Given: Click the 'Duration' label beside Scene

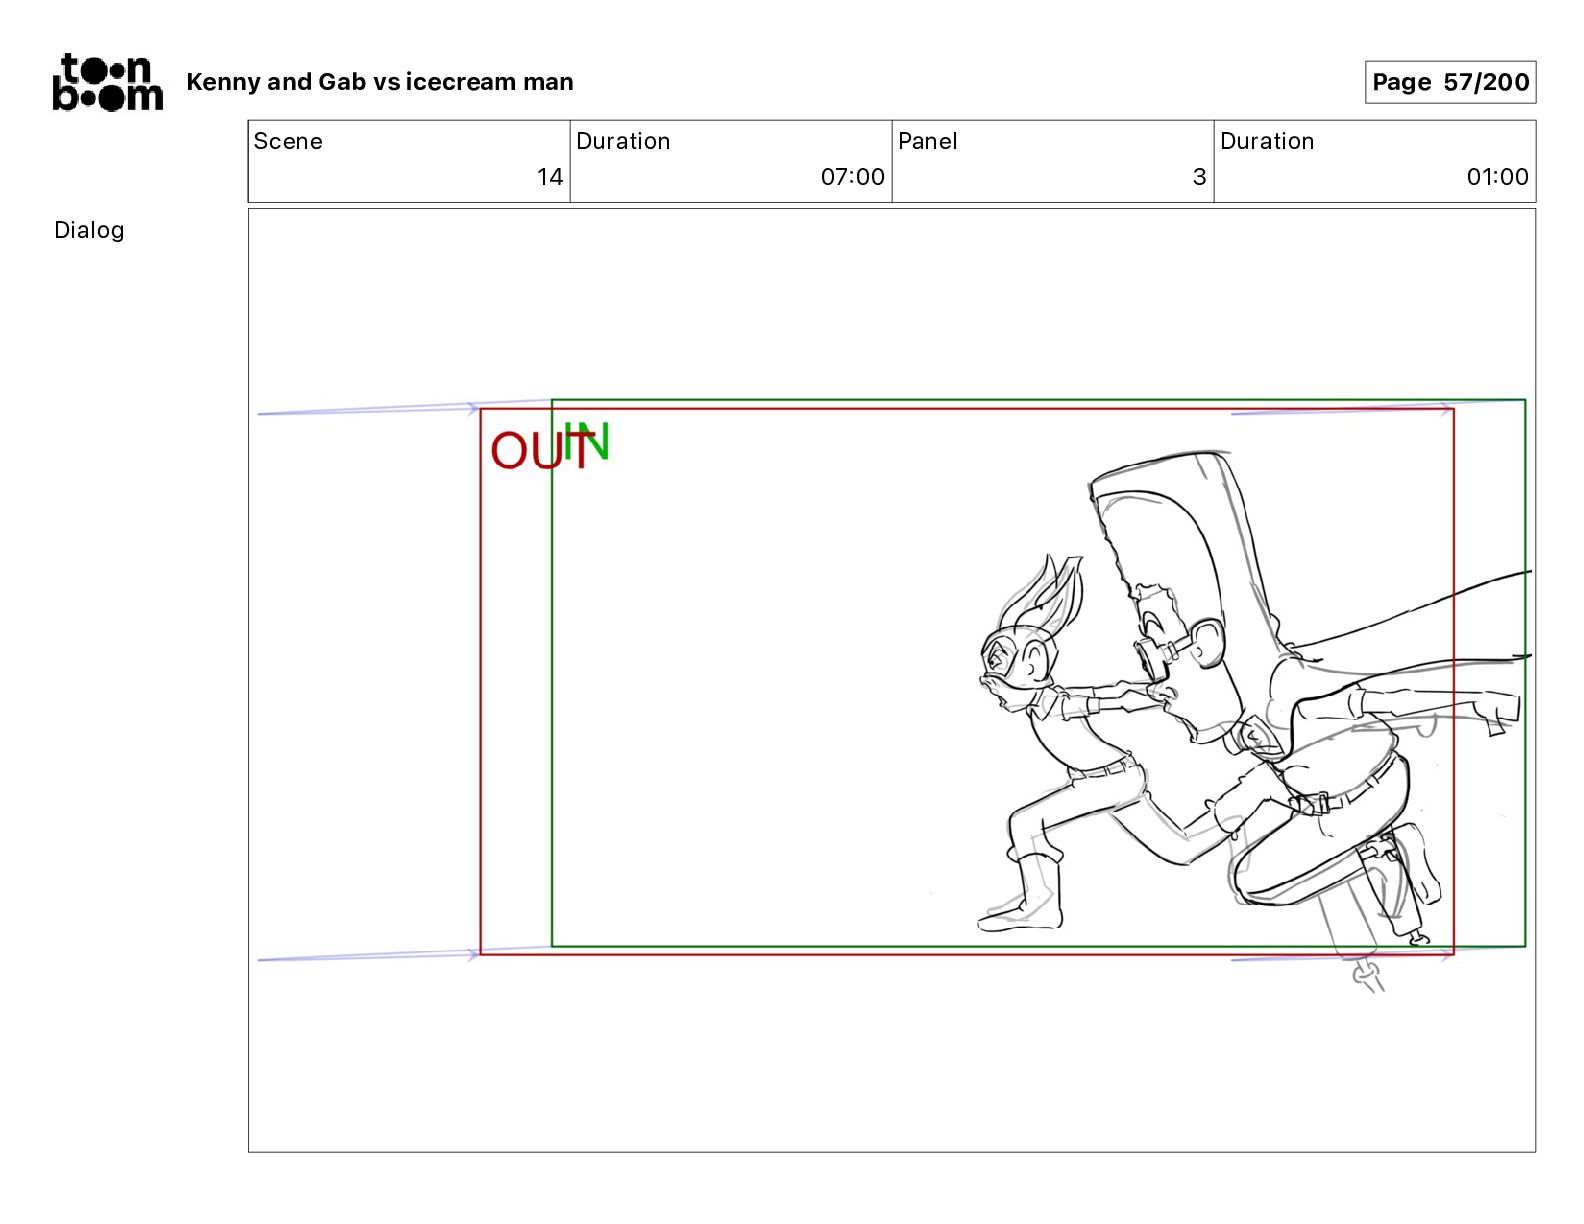Looking at the screenshot, I should (623, 141).
